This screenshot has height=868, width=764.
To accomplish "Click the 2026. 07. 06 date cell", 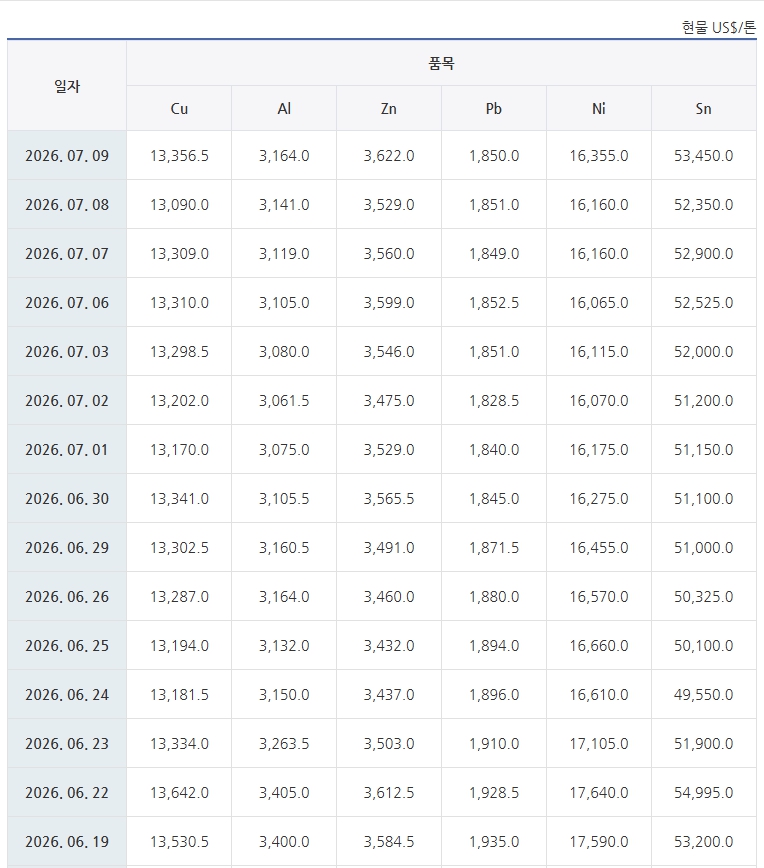I will [67, 303].
